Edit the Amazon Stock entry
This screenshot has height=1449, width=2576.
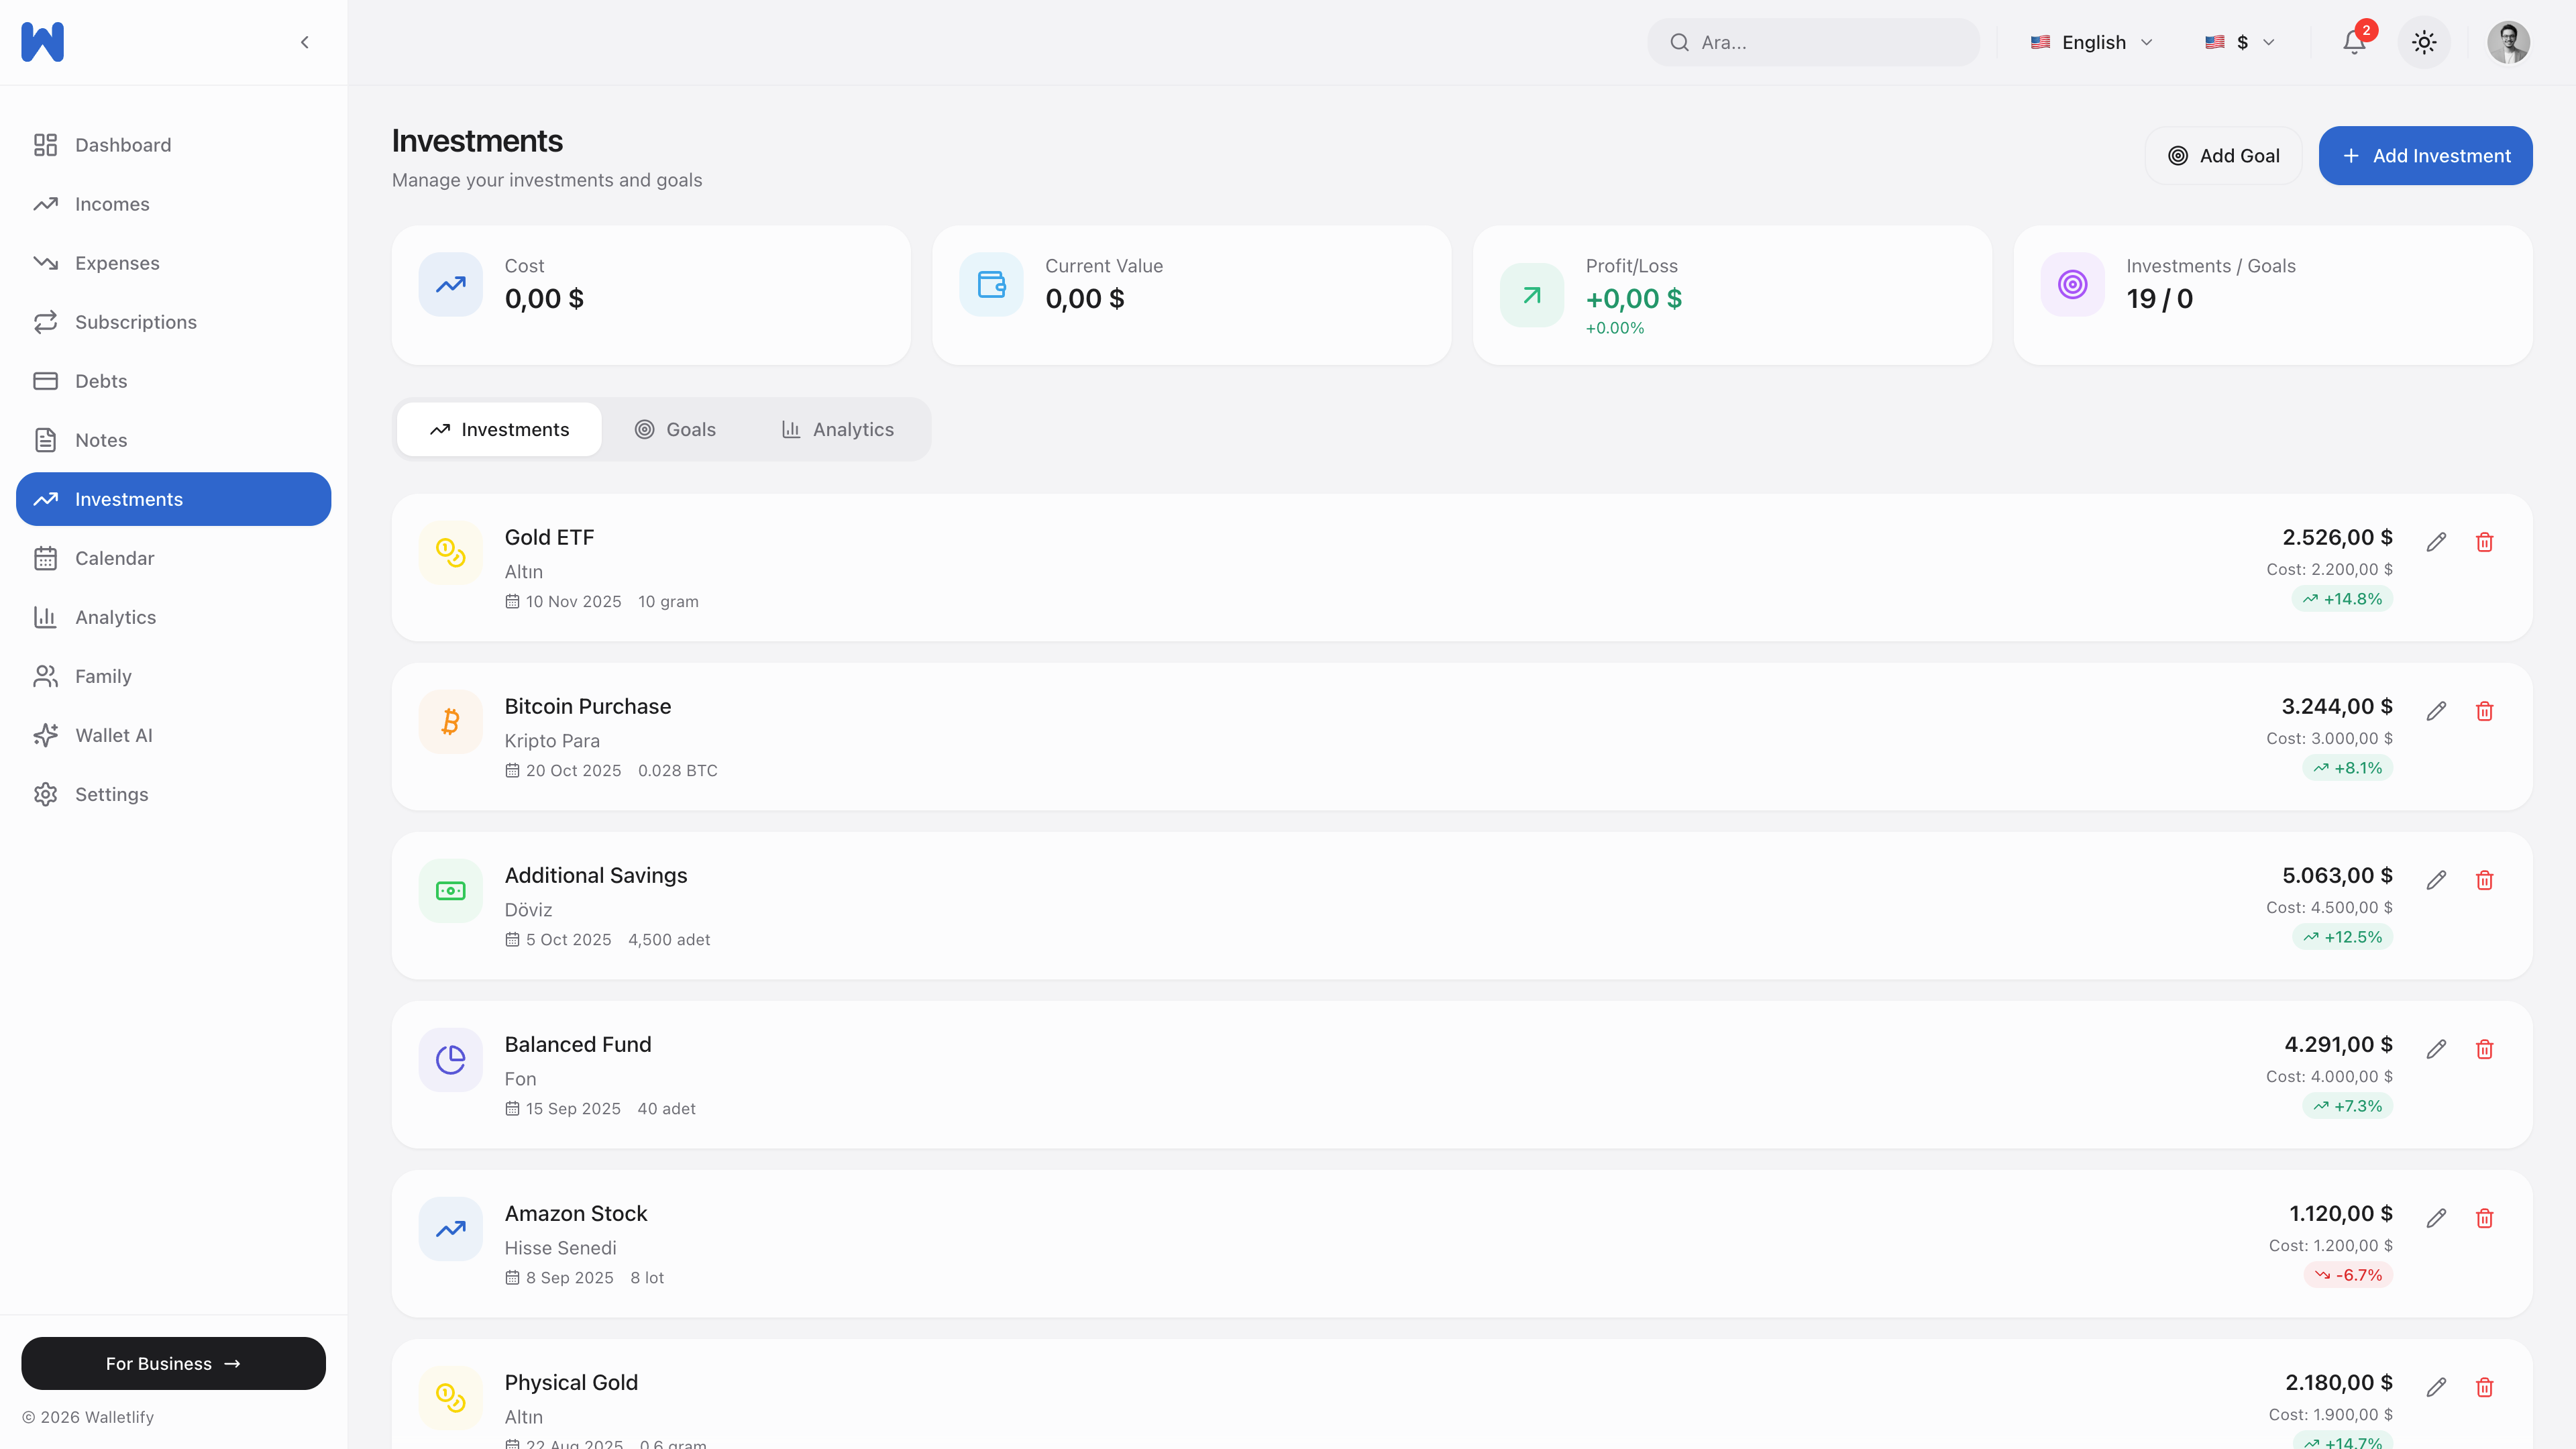(2436, 1218)
